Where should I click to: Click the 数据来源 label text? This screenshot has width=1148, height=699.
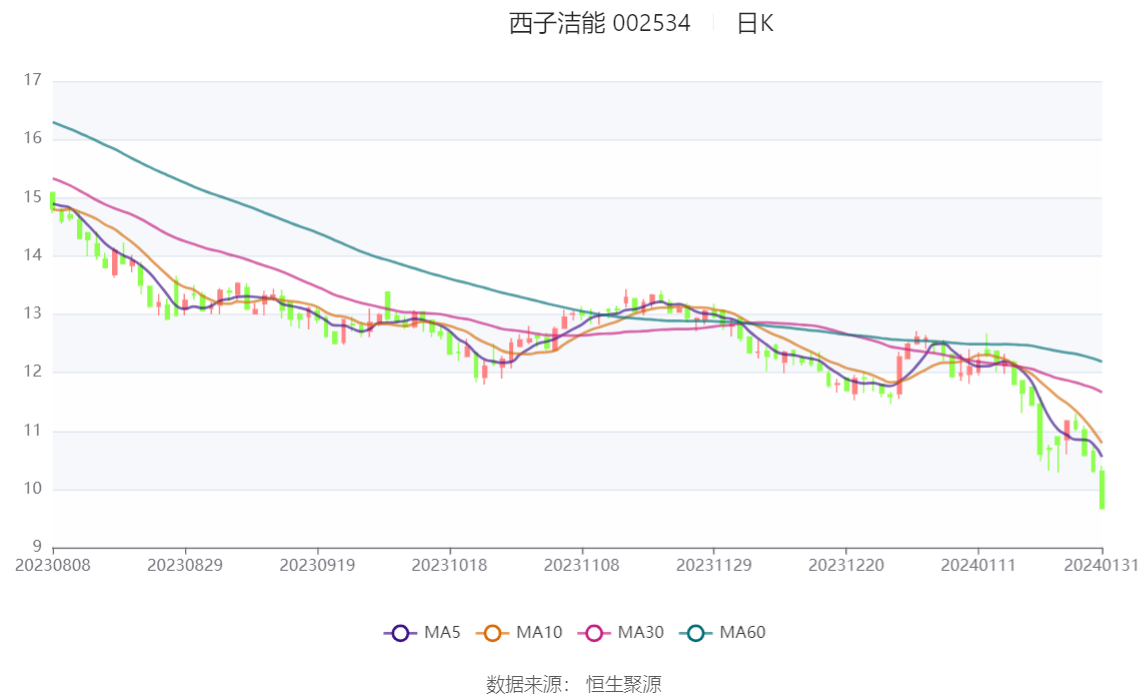pos(524,684)
